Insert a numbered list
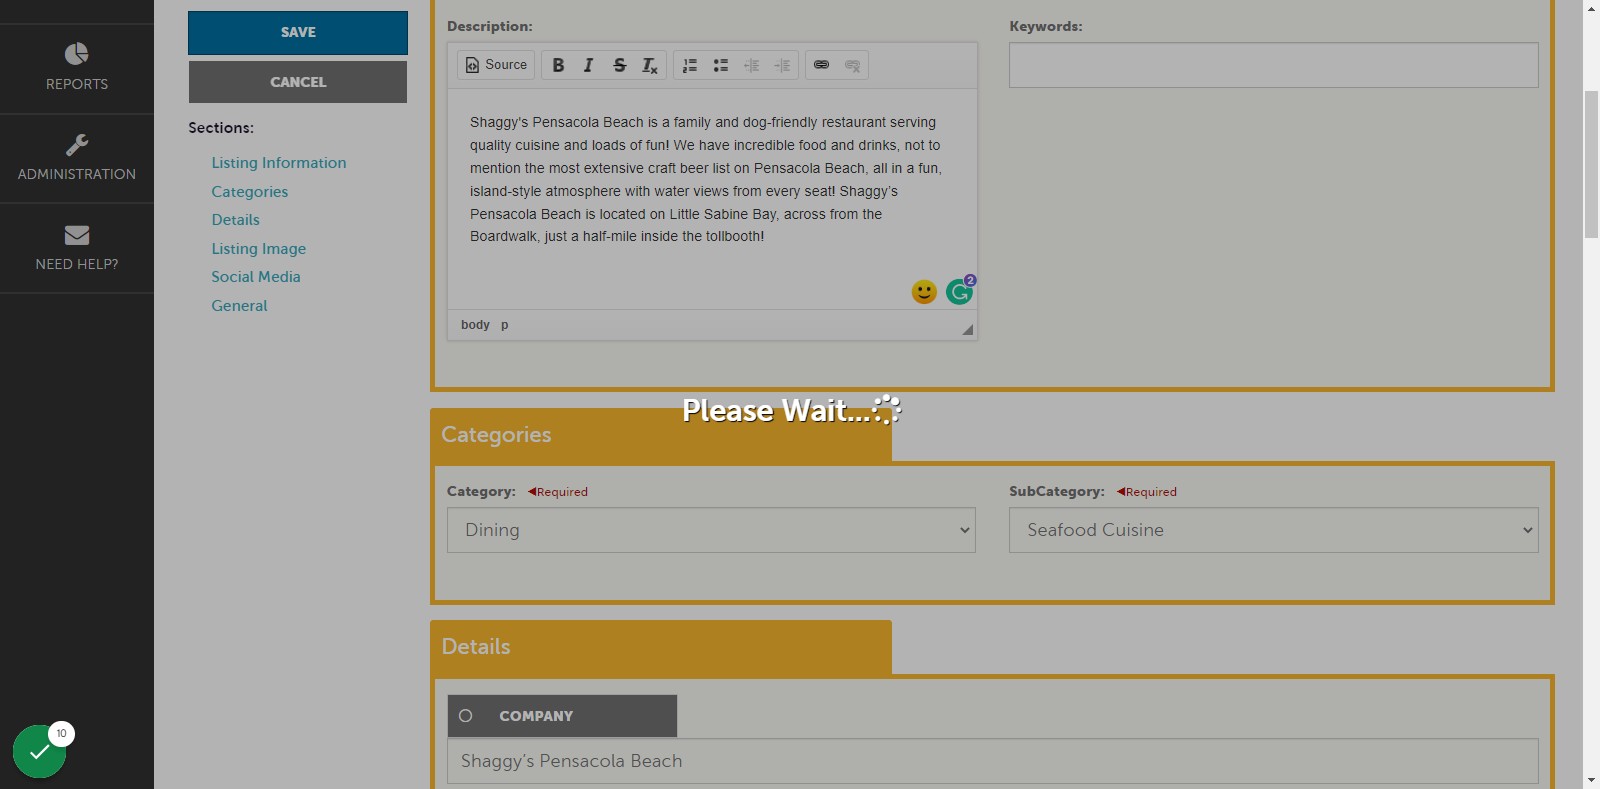 [x=690, y=65]
